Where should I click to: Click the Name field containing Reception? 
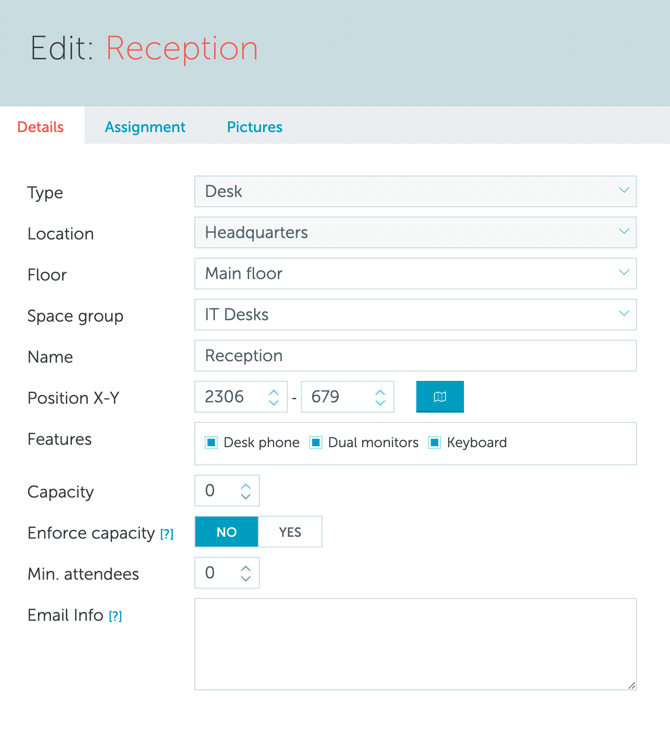[x=415, y=356]
